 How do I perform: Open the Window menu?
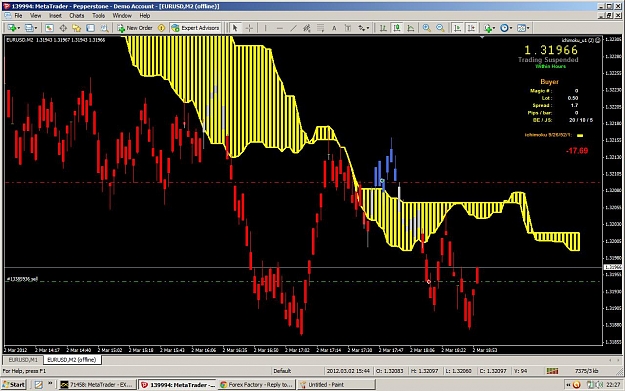pos(122,16)
